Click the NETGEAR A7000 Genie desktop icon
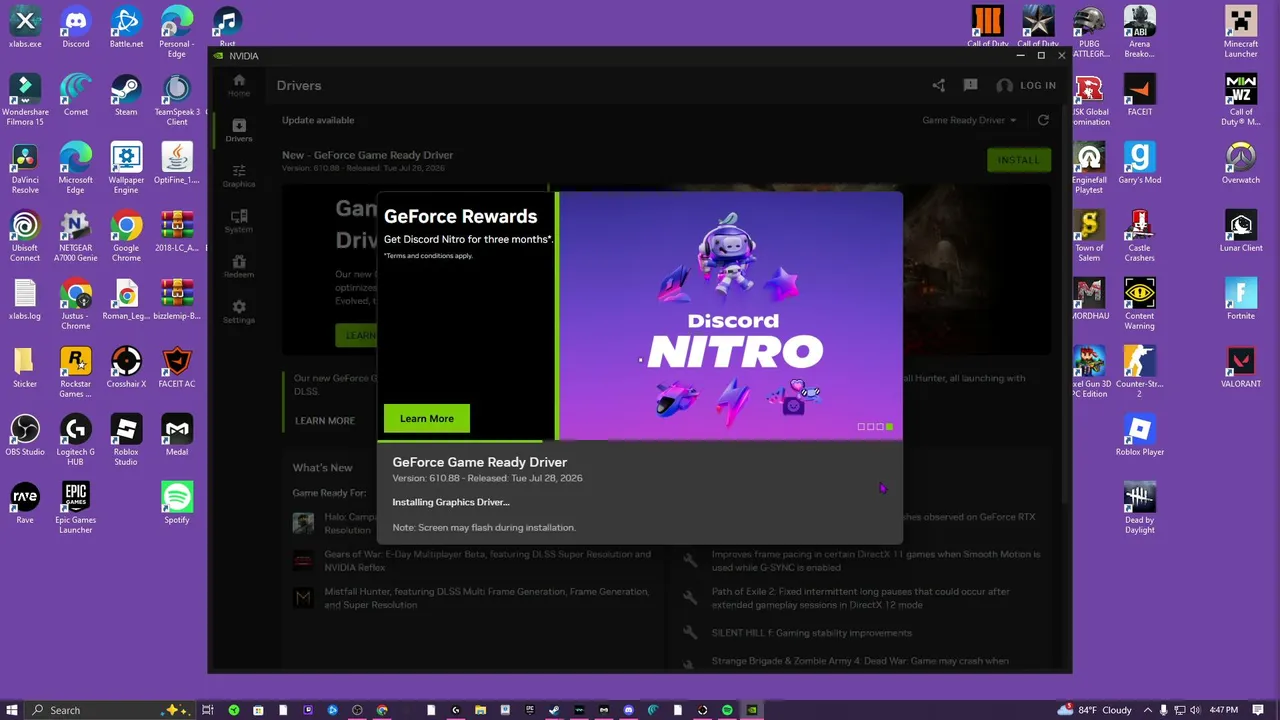This screenshot has width=1280, height=720. [x=76, y=235]
